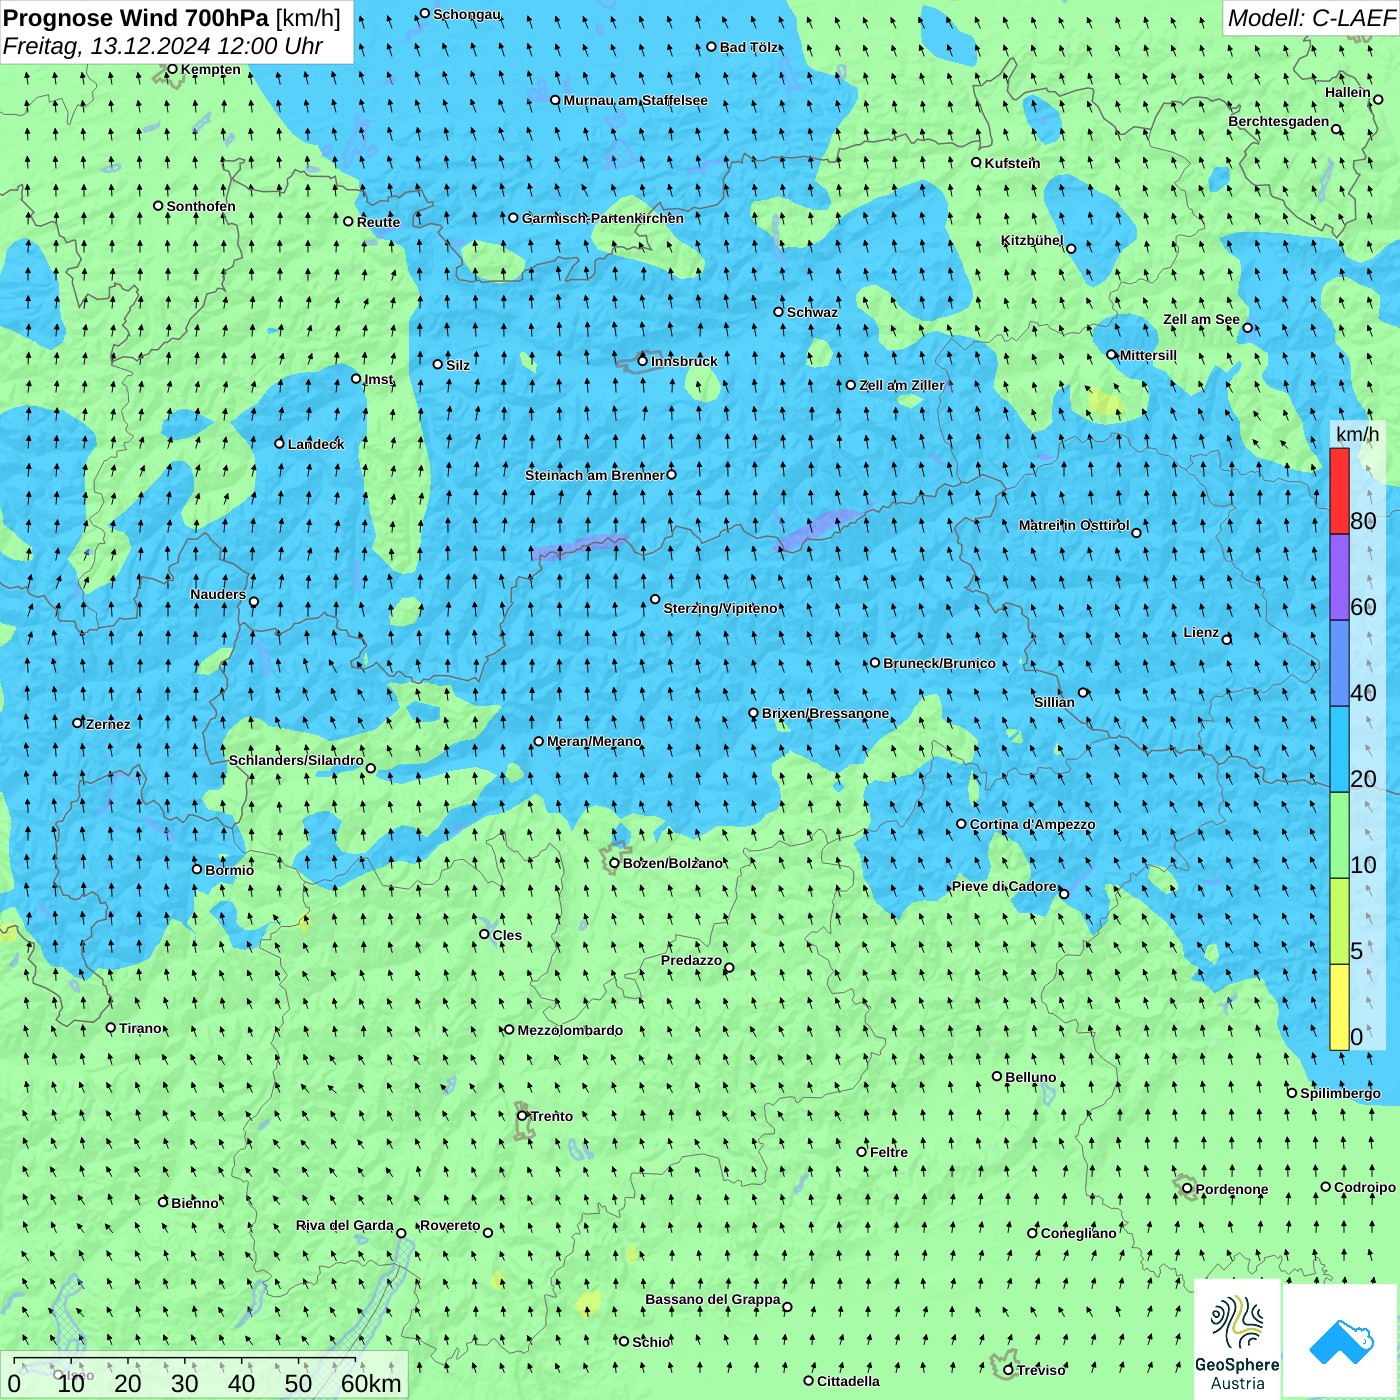This screenshot has width=1400, height=1400.
Task: Select the yellow 0 km/h legend color
Action: click(x=1339, y=1007)
